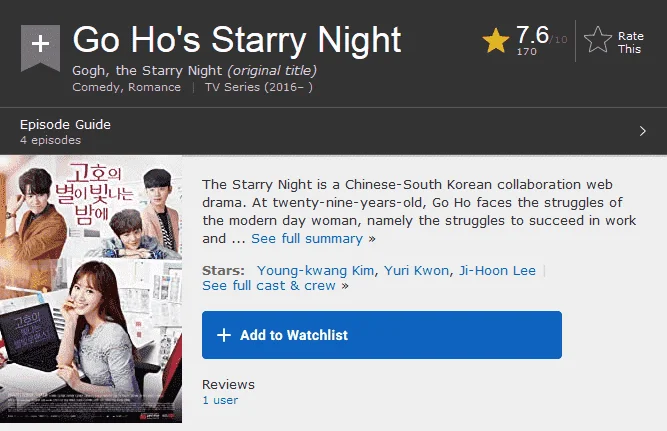667x431 pixels.
Task: Click the Rate This label
Action: point(630,43)
